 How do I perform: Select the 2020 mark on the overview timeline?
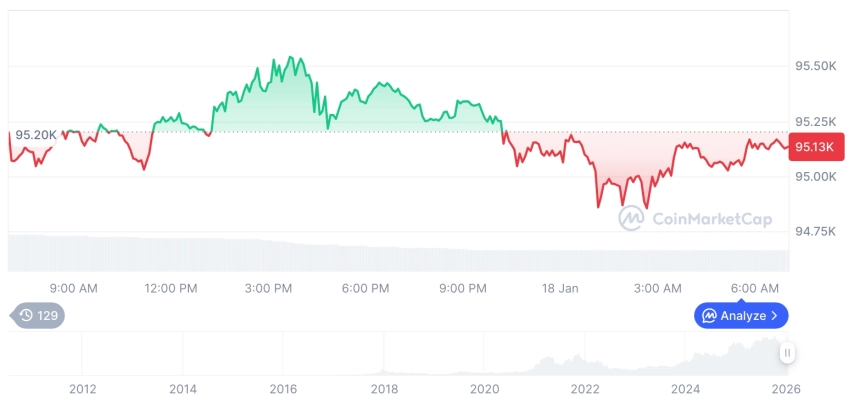(484, 389)
